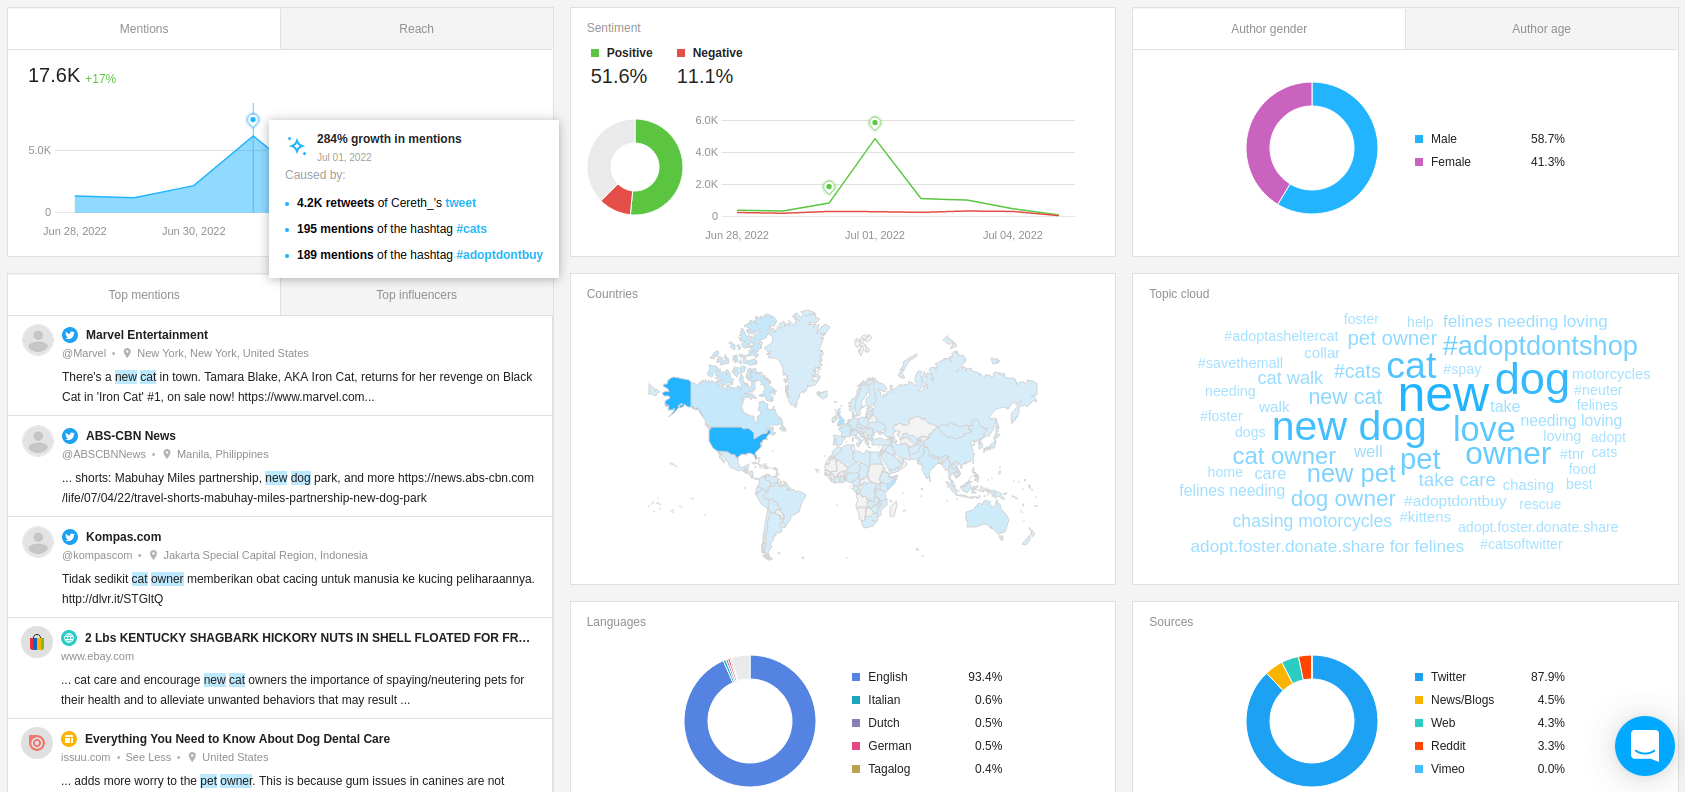Open the #cats hashtag link
Screen dimensions: 1685x792
tap(472, 229)
